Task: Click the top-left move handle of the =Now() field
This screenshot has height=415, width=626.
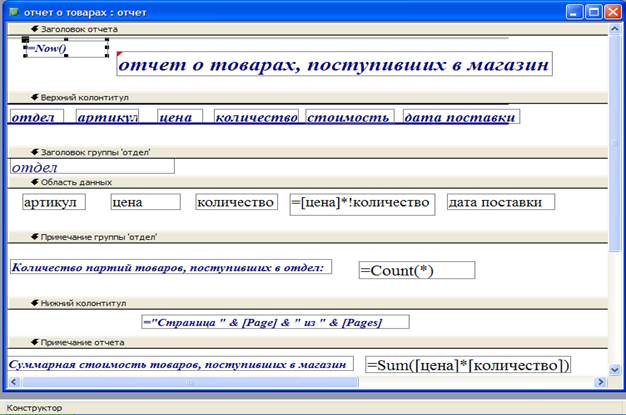Action: tap(26, 40)
